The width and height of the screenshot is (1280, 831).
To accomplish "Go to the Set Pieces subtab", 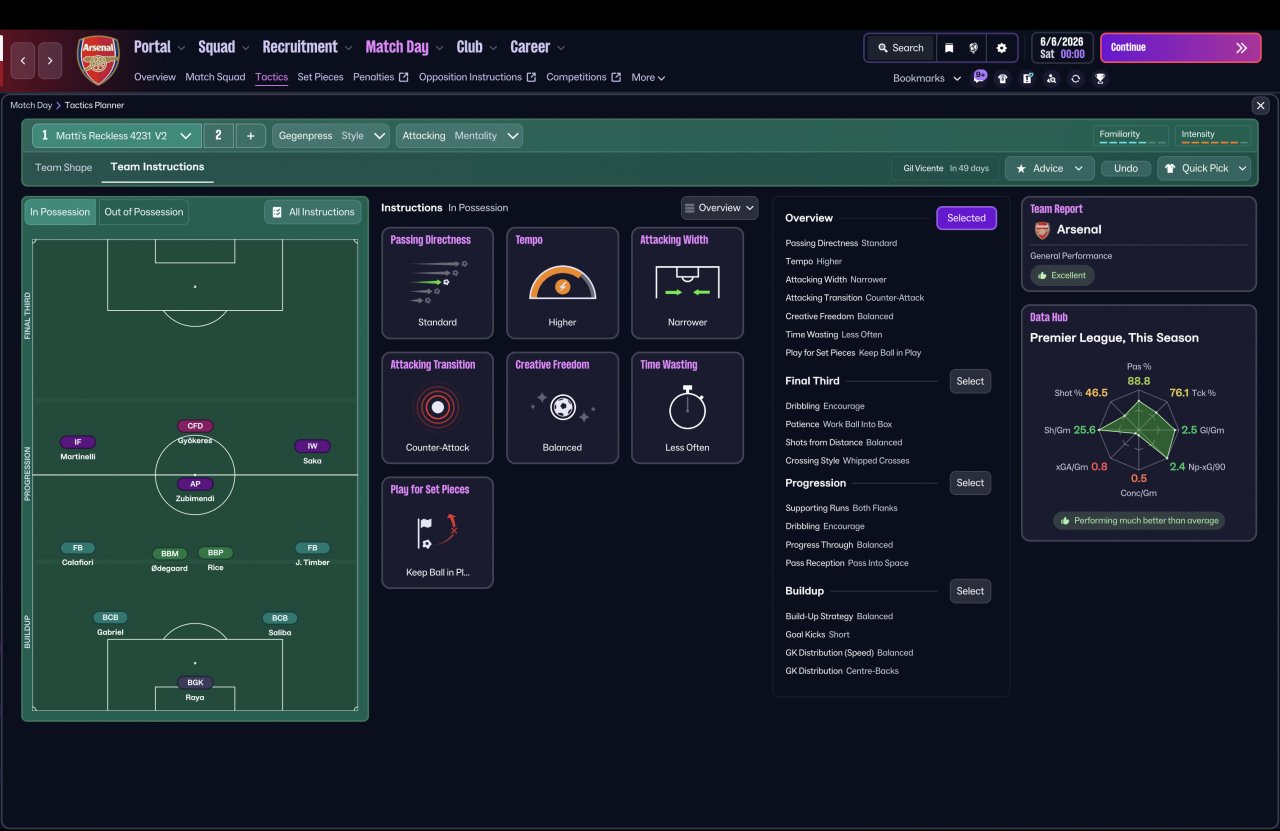I will pos(320,77).
